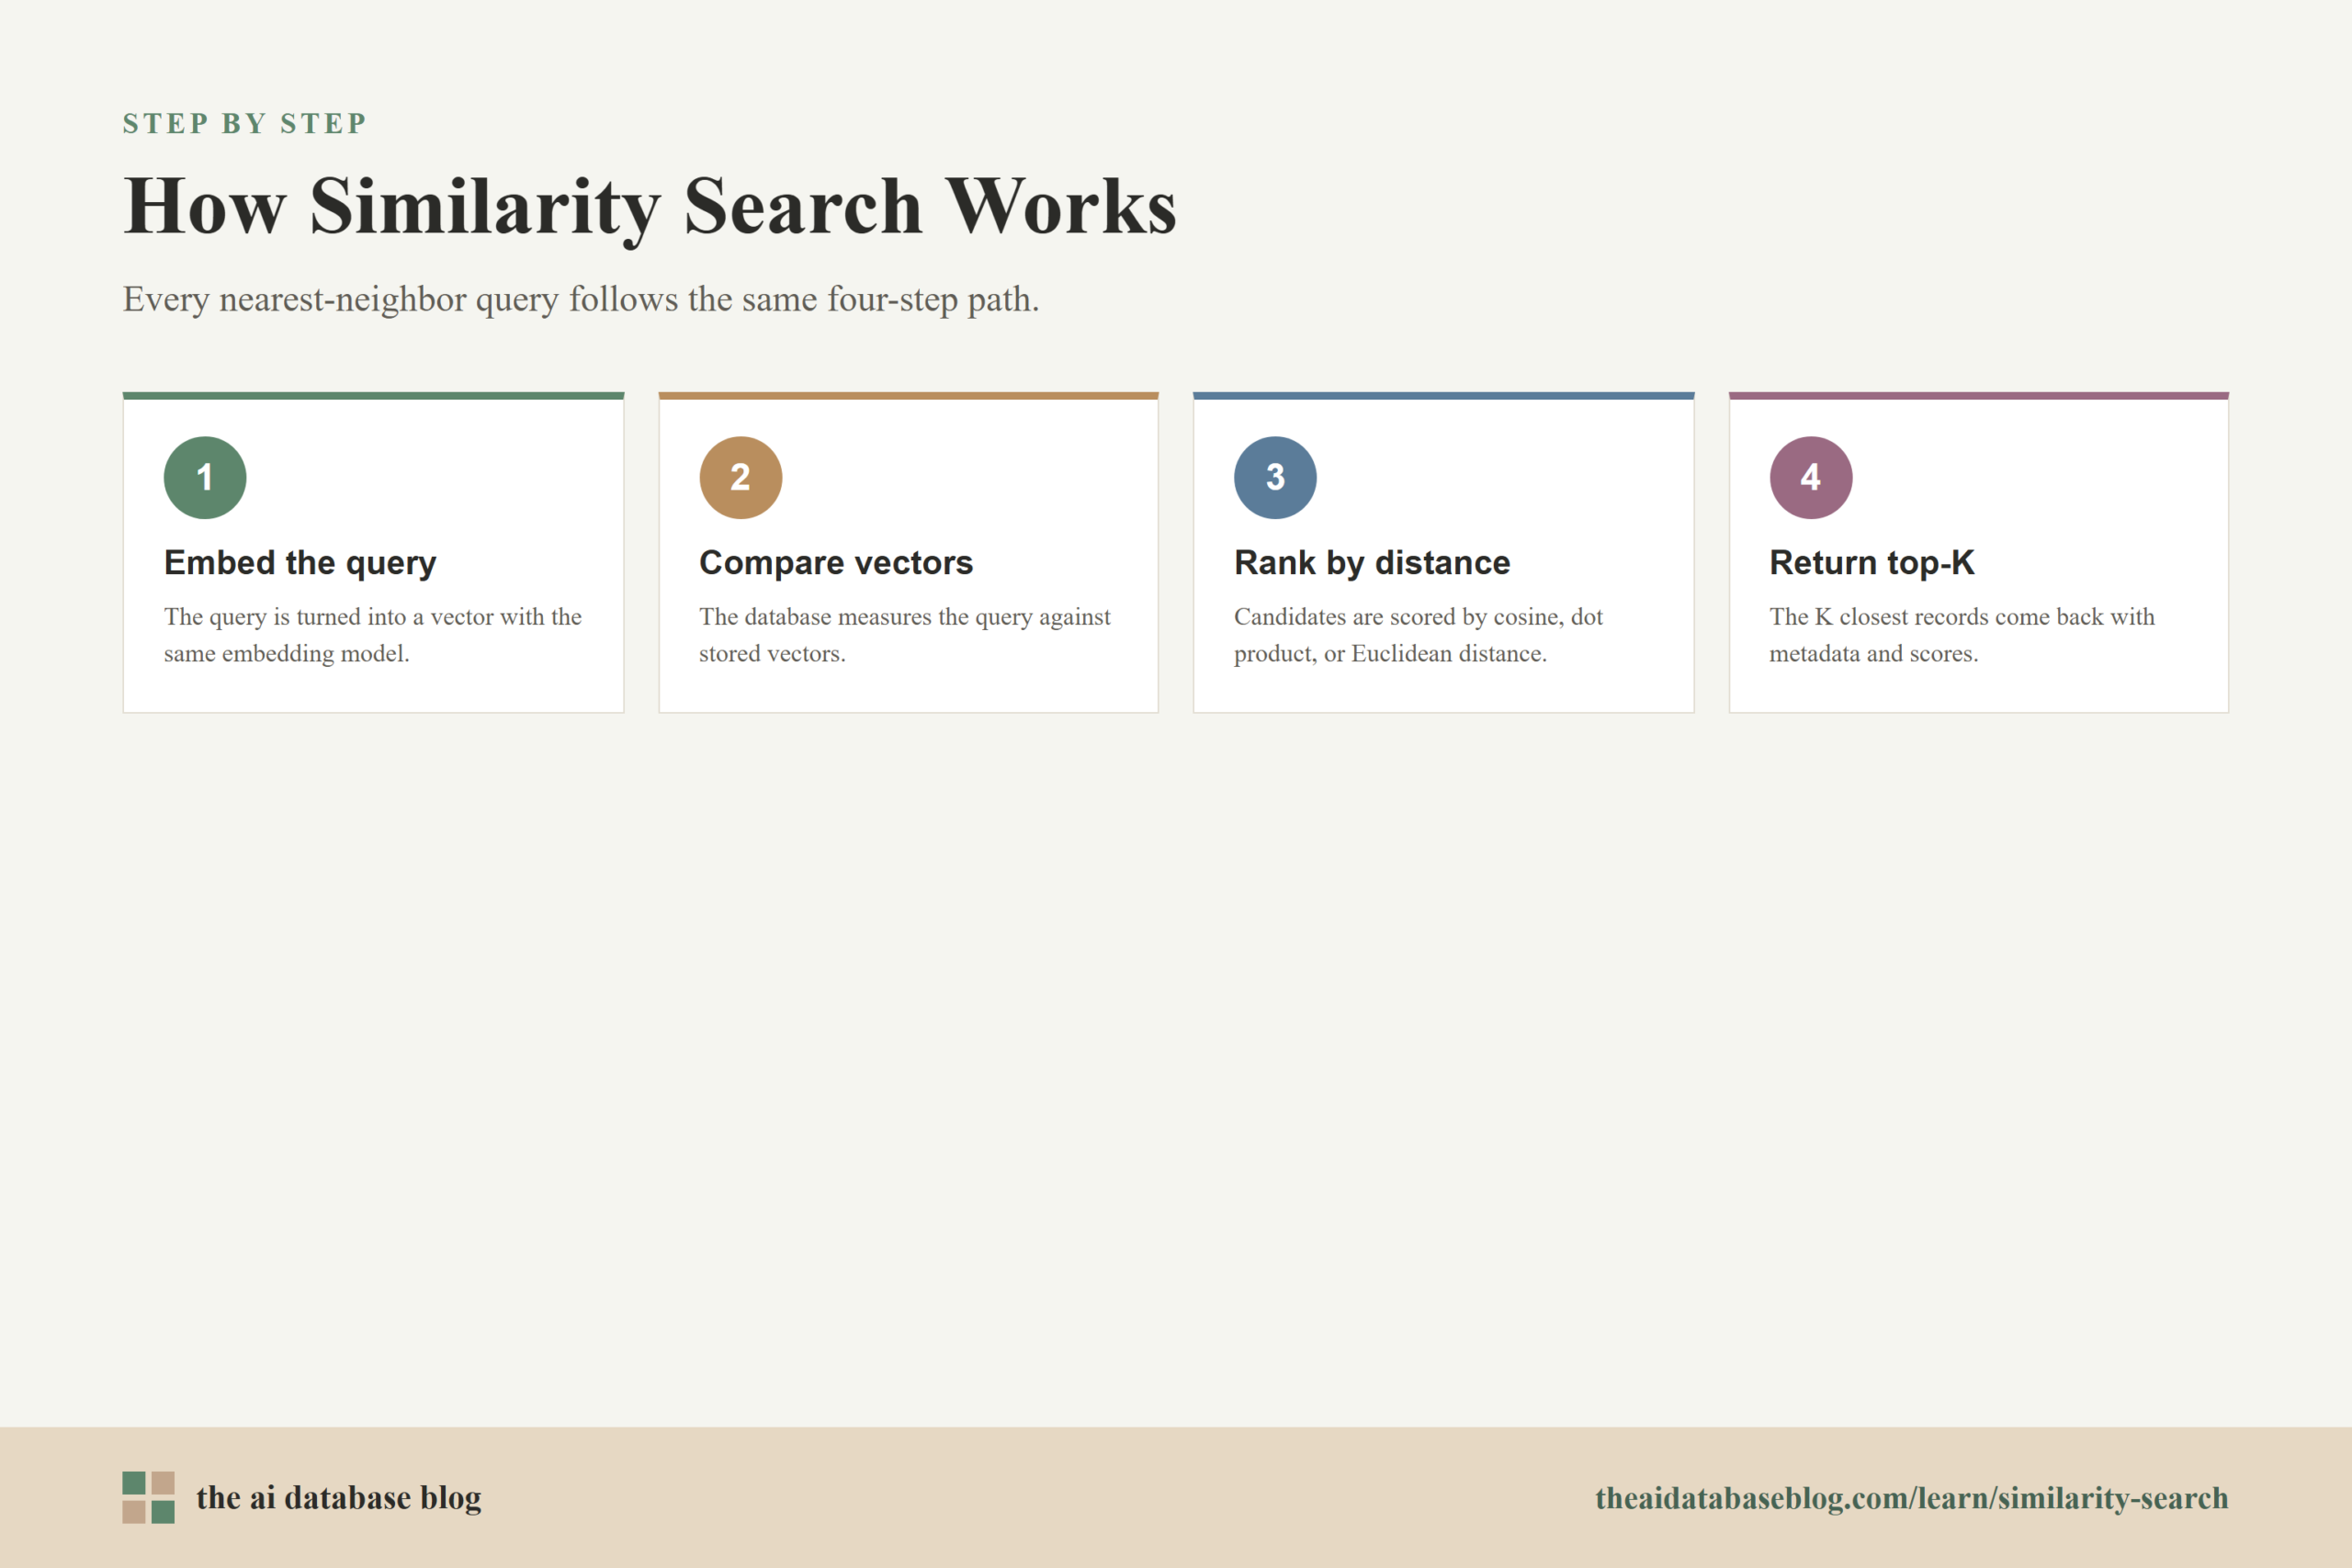The height and width of the screenshot is (1568, 2352).
Task: Click text 'The database measures the query against'
Action: (x=905, y=617)
